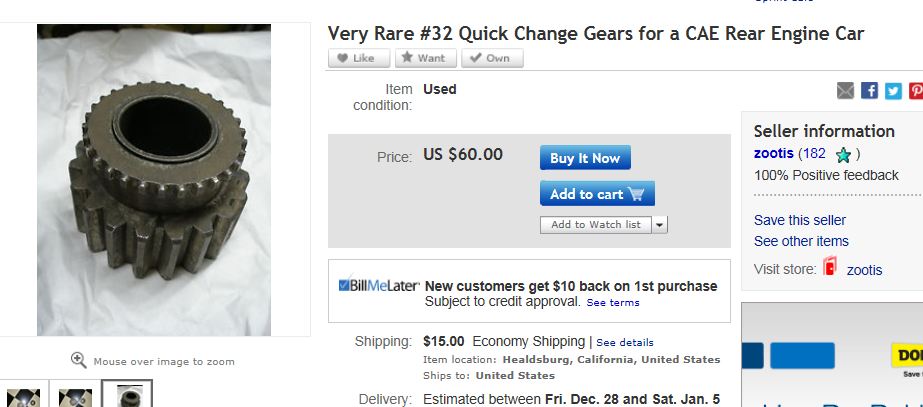Share the listing on Facebook

pyautogui.click(x=869, y=91)
